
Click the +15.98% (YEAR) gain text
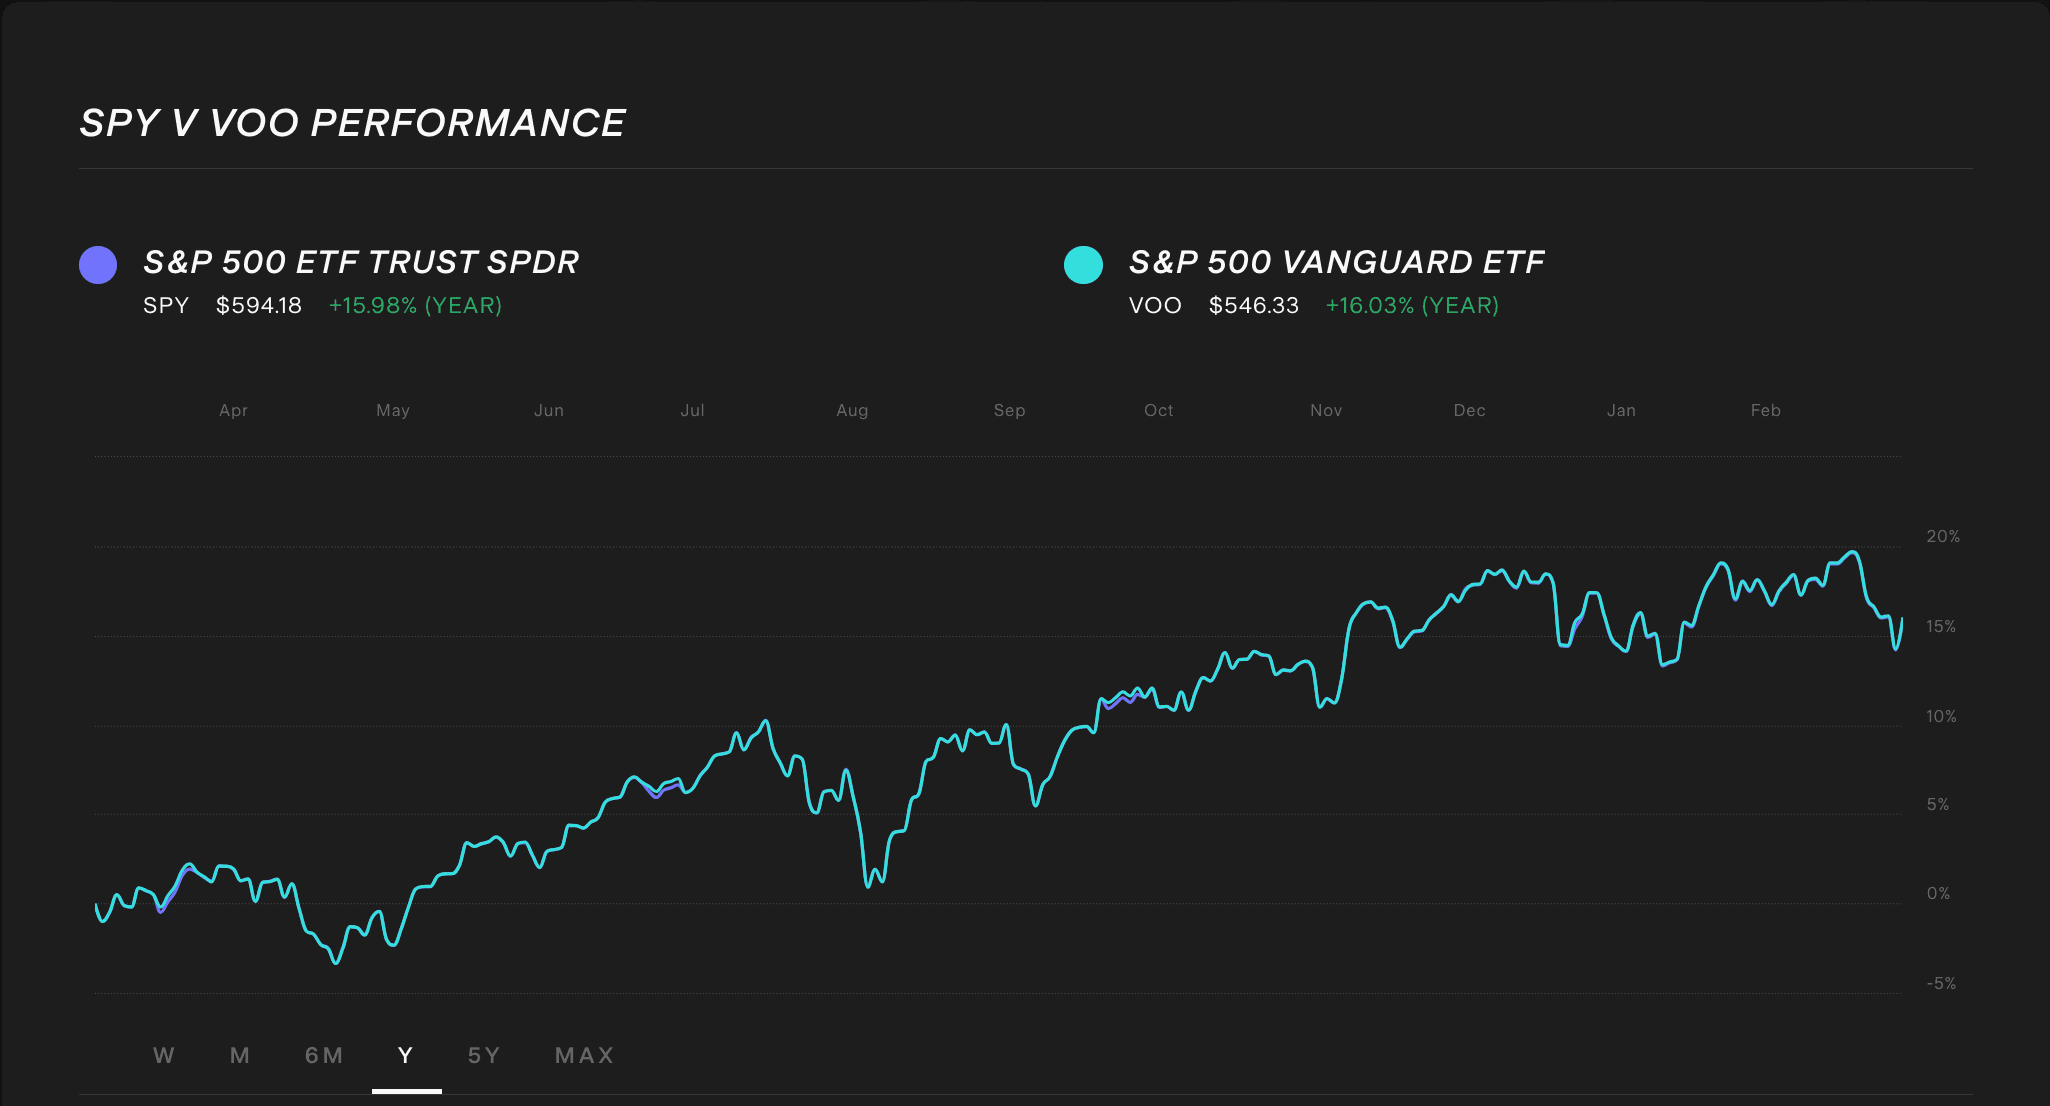pos(416,306)
